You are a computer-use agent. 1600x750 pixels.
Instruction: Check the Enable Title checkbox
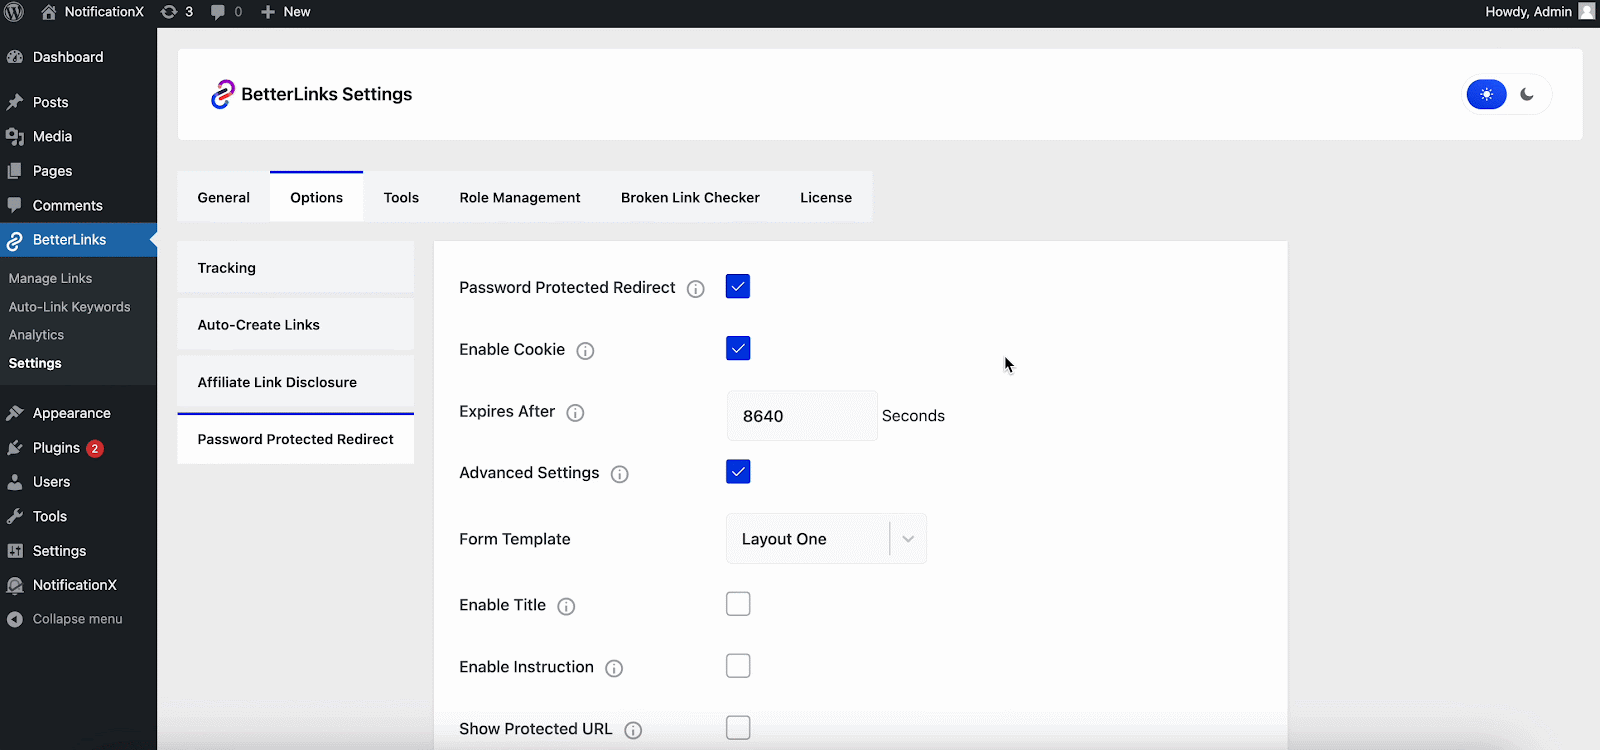click(738, 604)
